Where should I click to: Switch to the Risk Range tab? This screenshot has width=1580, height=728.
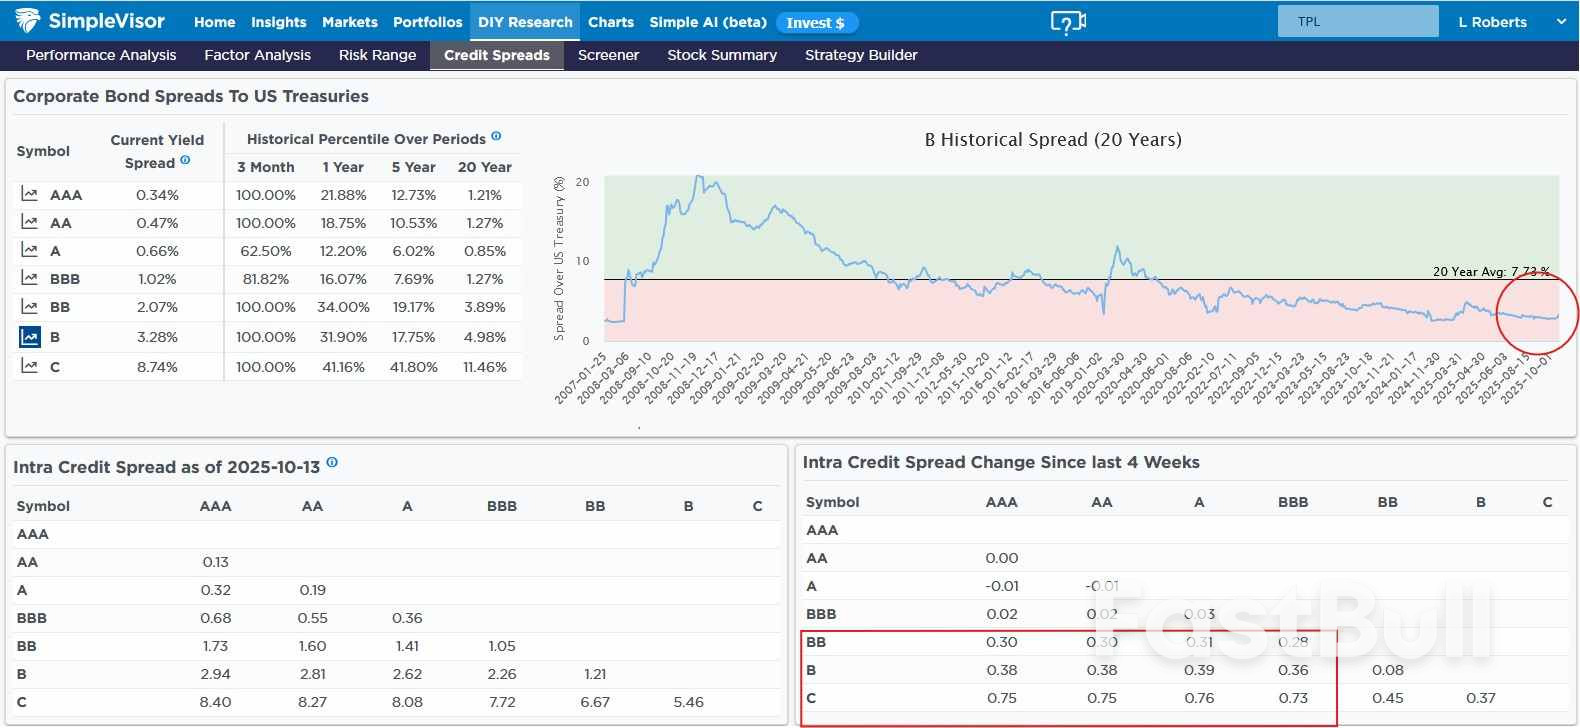coord(377,55)
